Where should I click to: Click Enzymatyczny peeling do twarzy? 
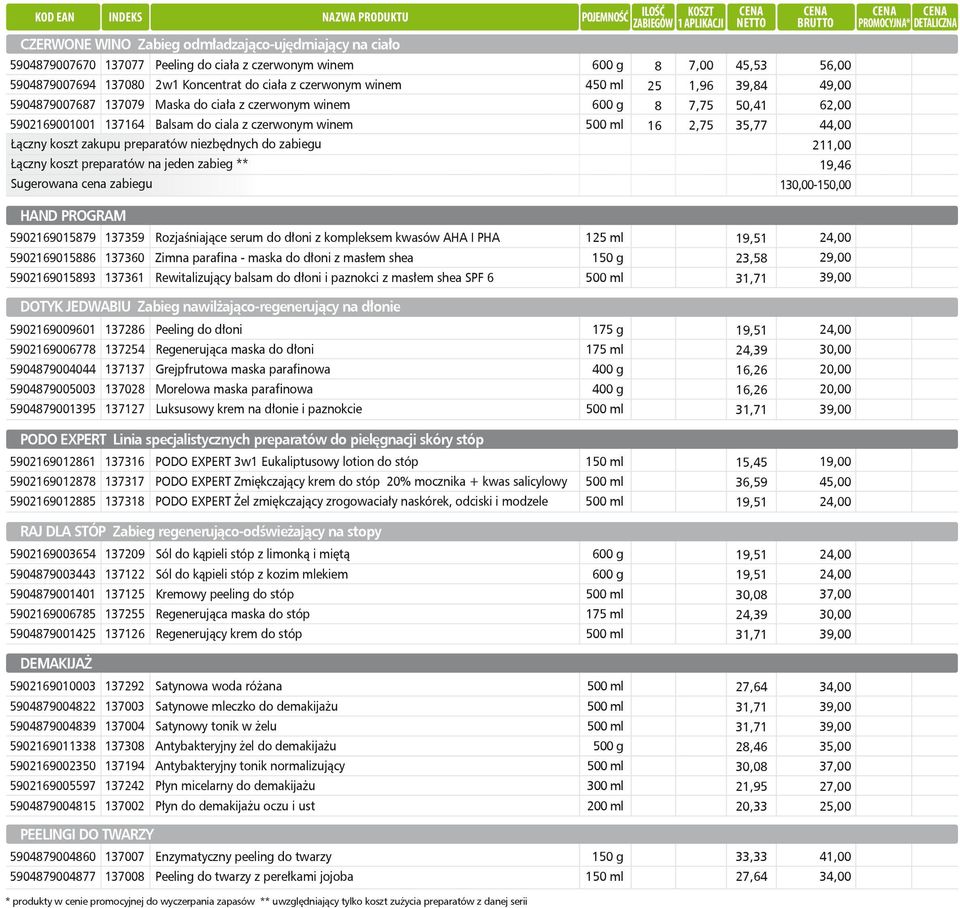point(243,857)
